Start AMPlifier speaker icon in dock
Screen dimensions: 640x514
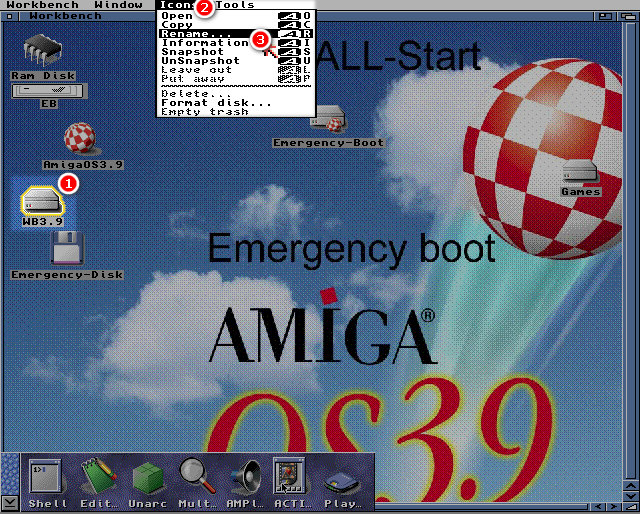pos(243,475)
